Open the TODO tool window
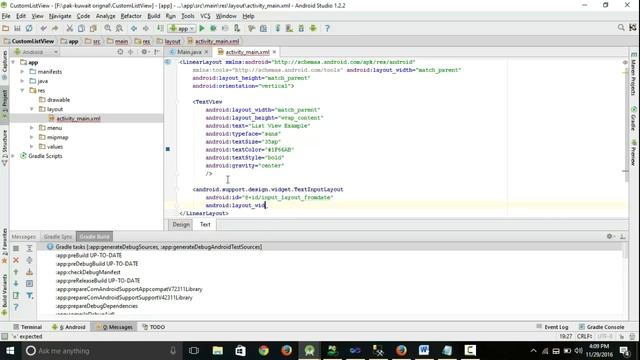The image size is (640, 360). pos(154,327)
